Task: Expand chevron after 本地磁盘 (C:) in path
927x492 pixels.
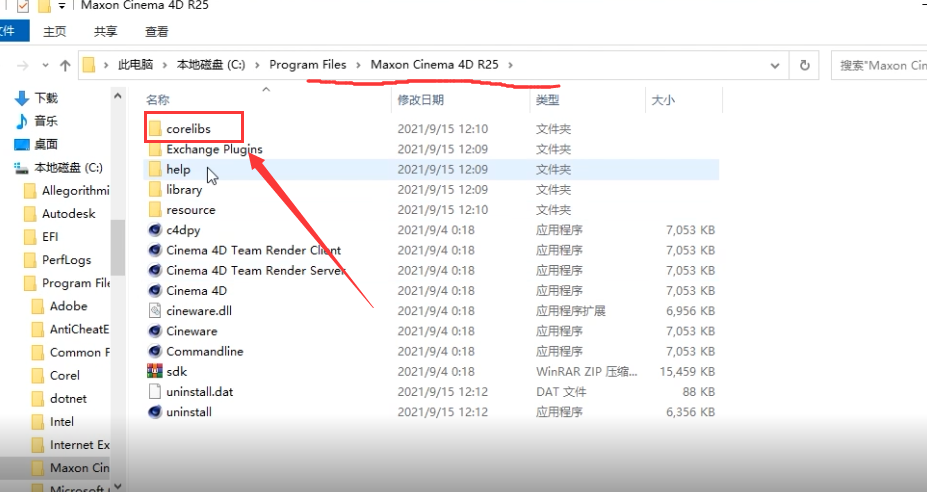Action: pos(257,65)
